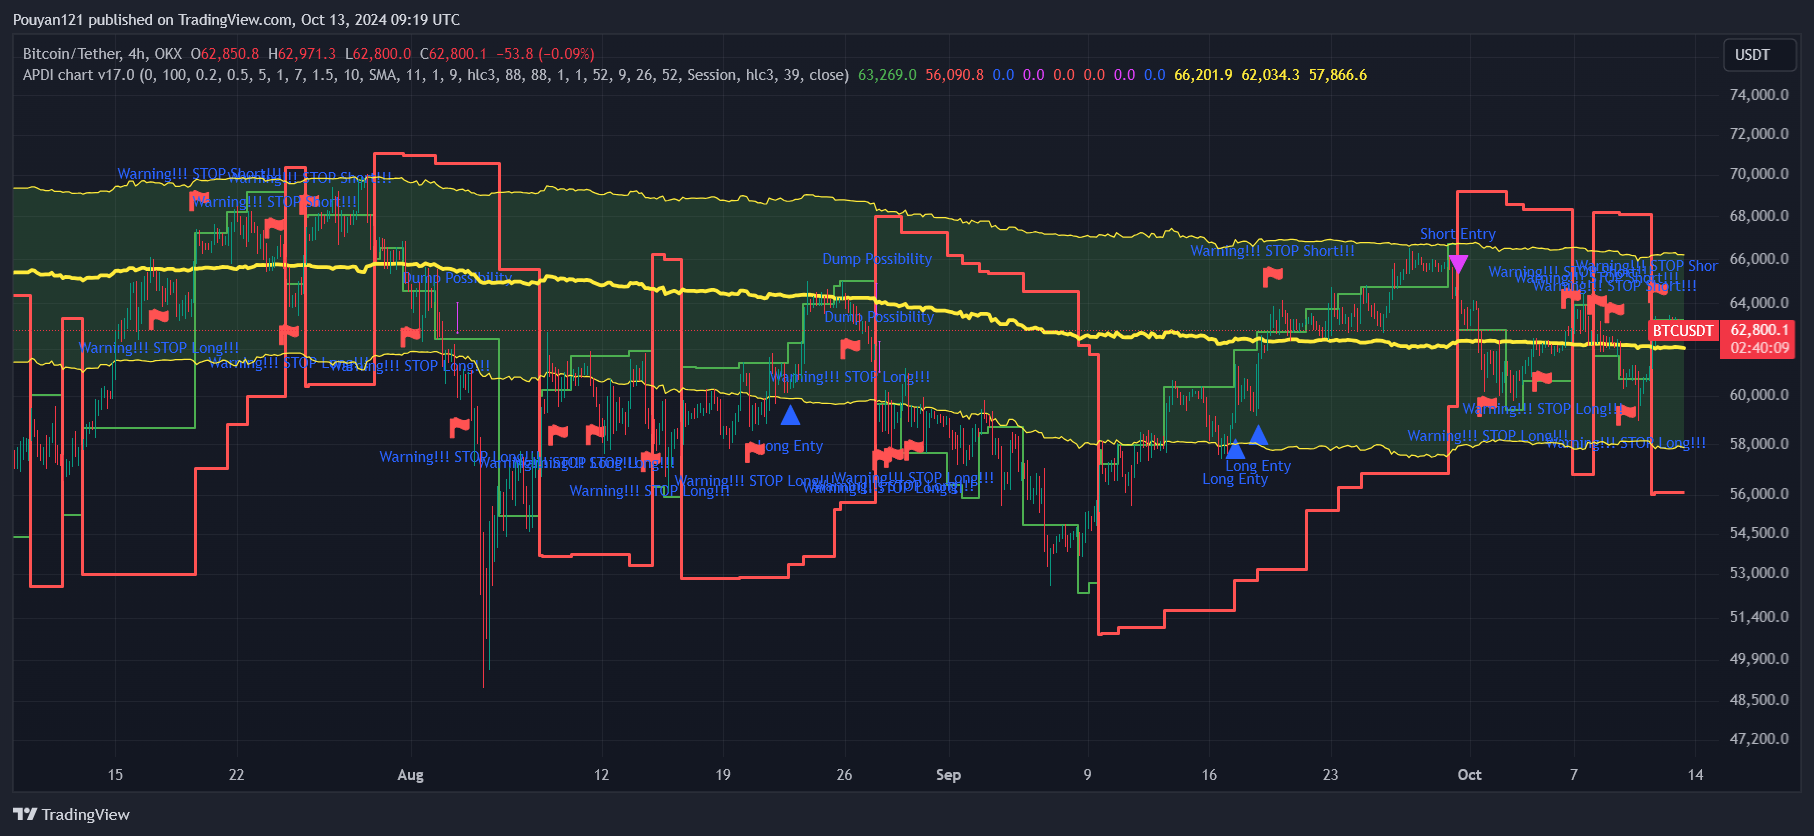Click the 66,000.0 price axis label
1814x836 pixels.
pyautogui.click(x=1759, y=259)
